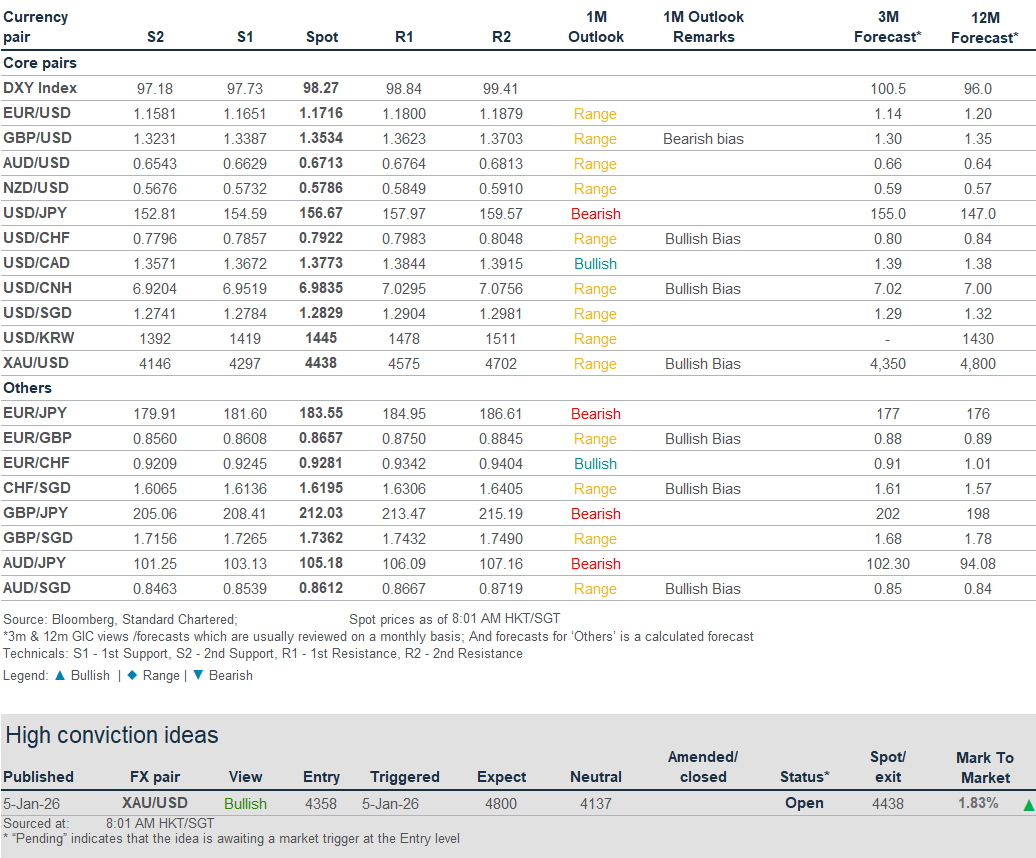Select the EUR/CHF Bullish outlook cell
Viewport: 1036px width, 858px height.
[x=595, y=464]
